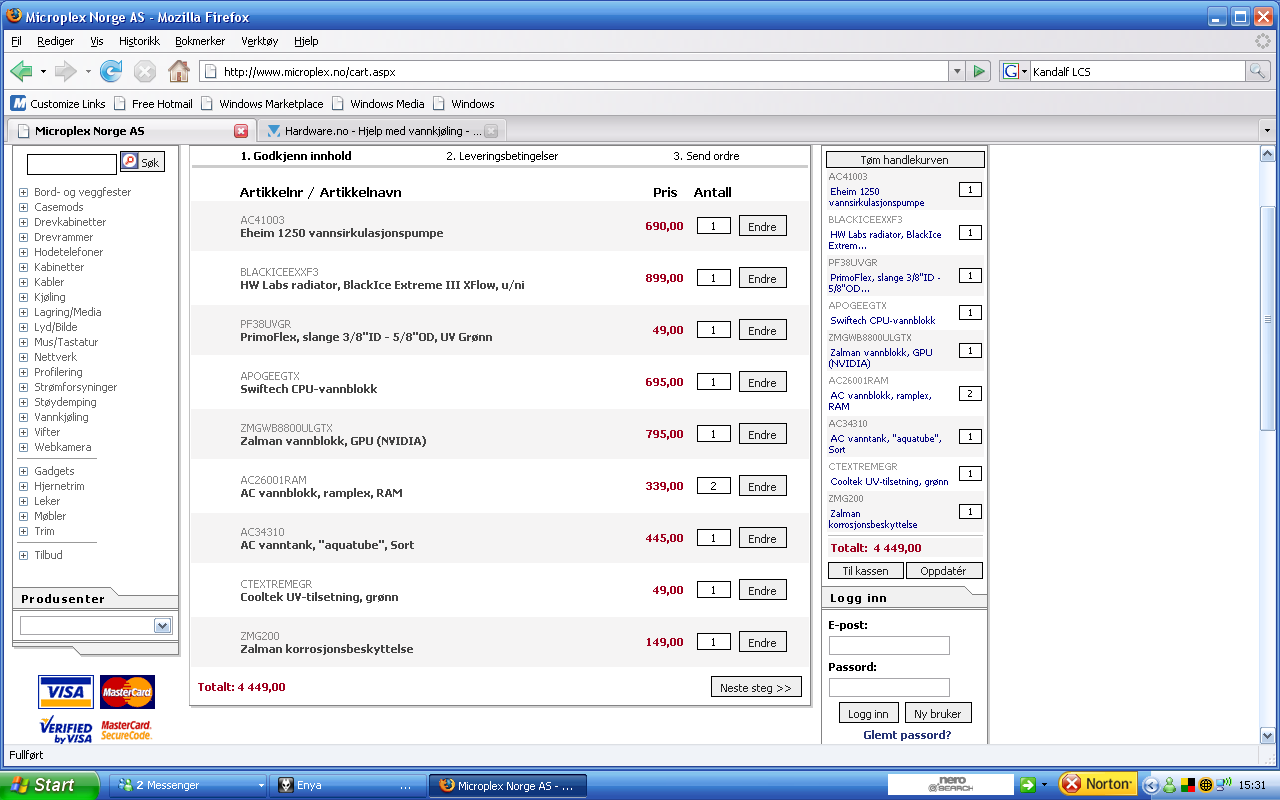Open the address bar history dropdown

[x=957, y=71]
